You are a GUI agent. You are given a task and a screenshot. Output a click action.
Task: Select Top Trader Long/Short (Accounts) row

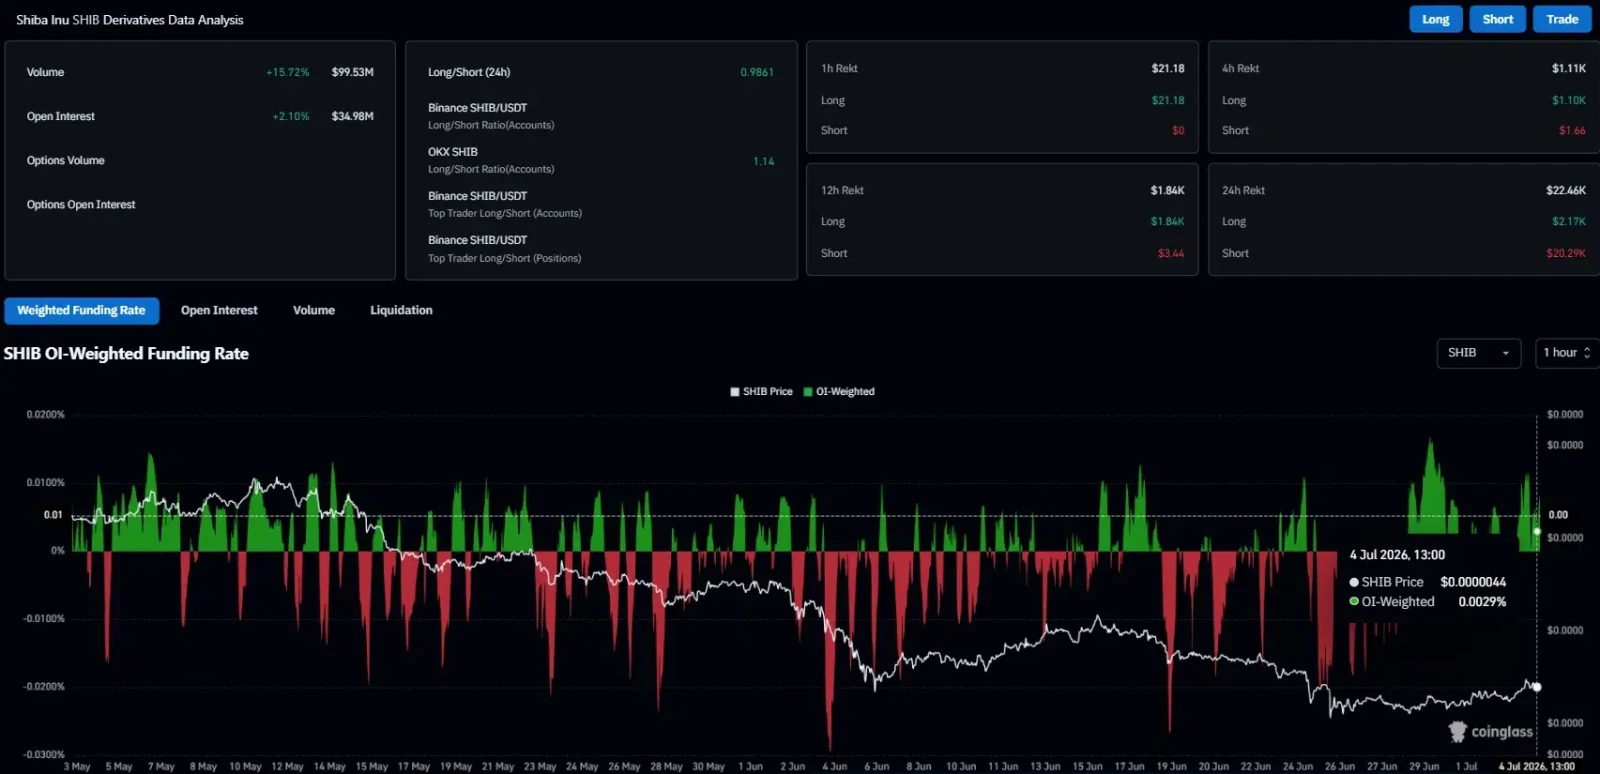pos(505,204)
